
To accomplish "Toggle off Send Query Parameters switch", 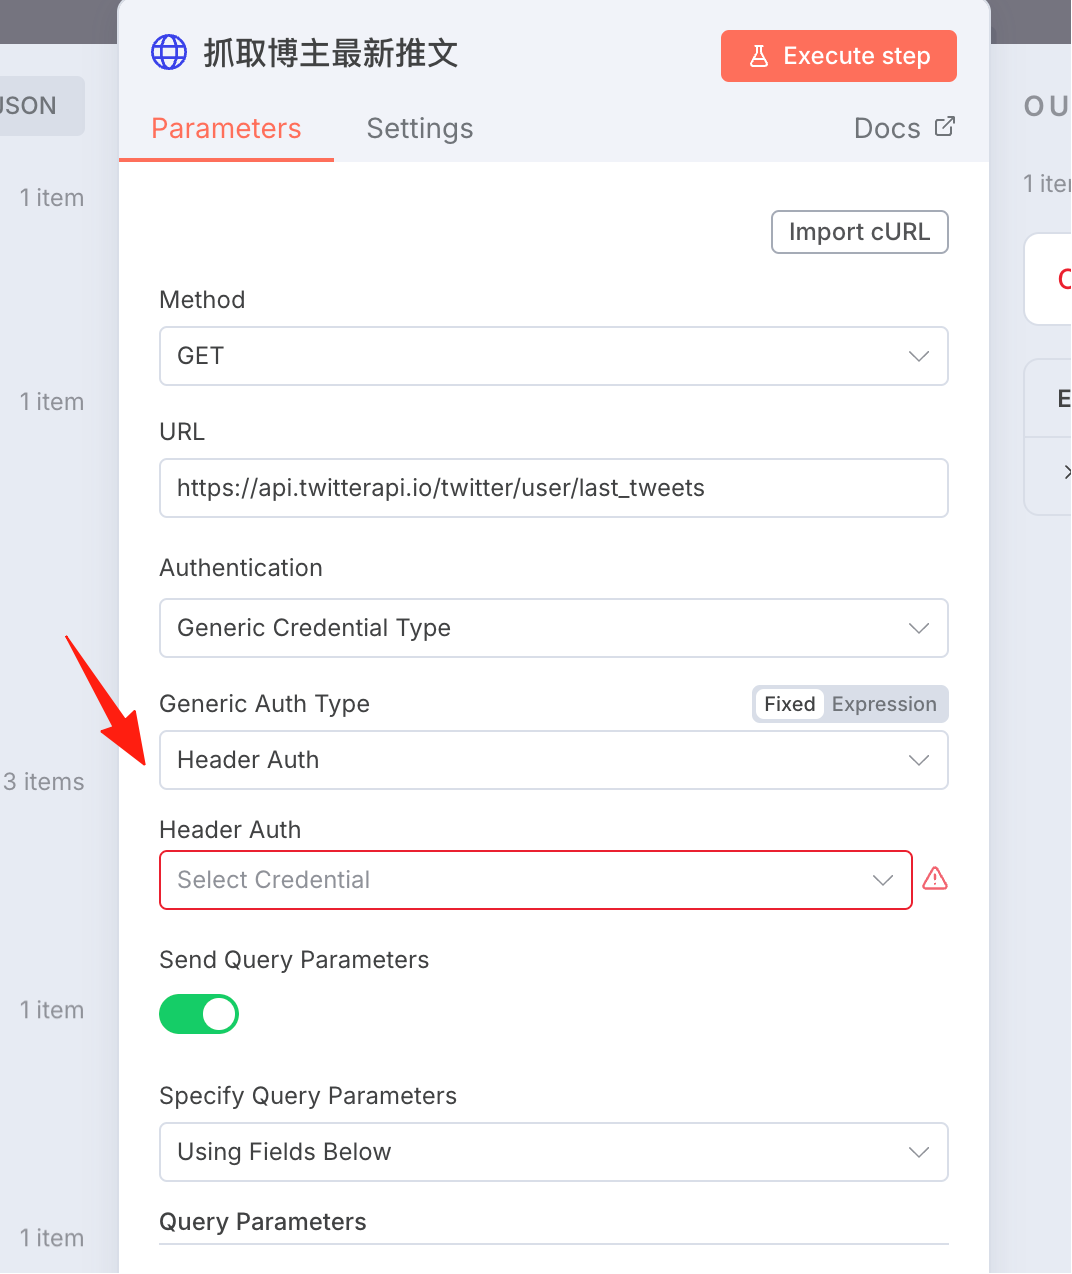I will click(199, 1014).
